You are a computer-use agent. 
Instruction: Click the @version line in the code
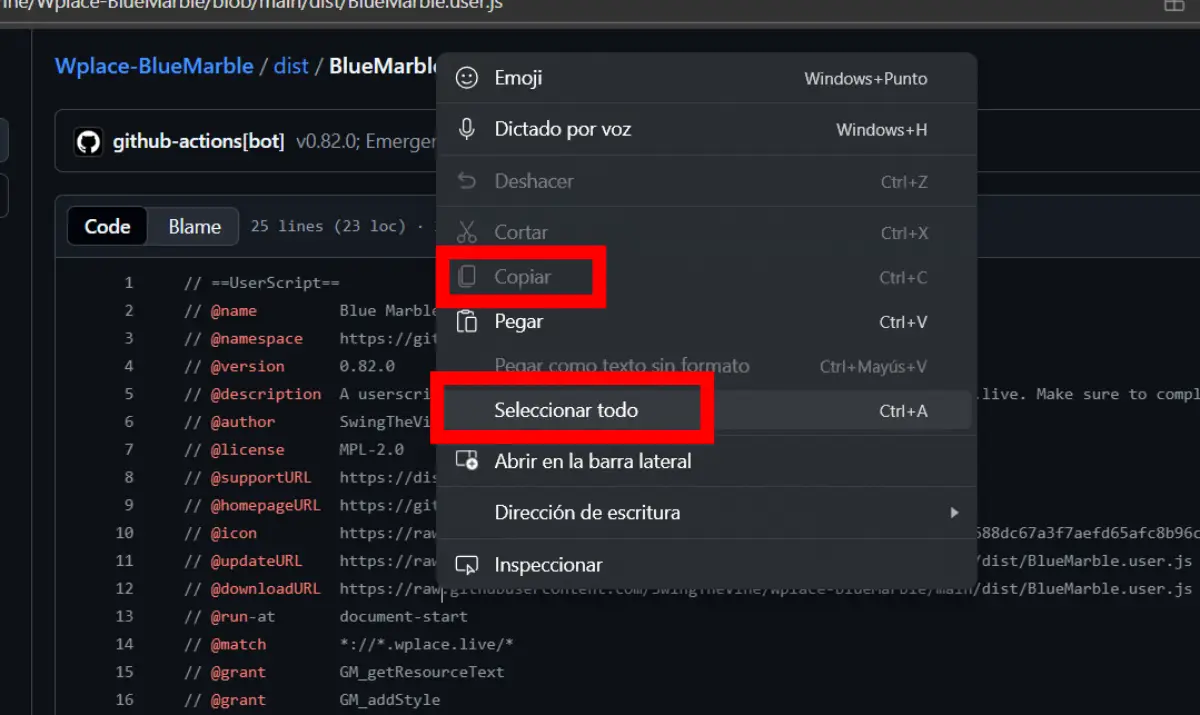(248, 366)
